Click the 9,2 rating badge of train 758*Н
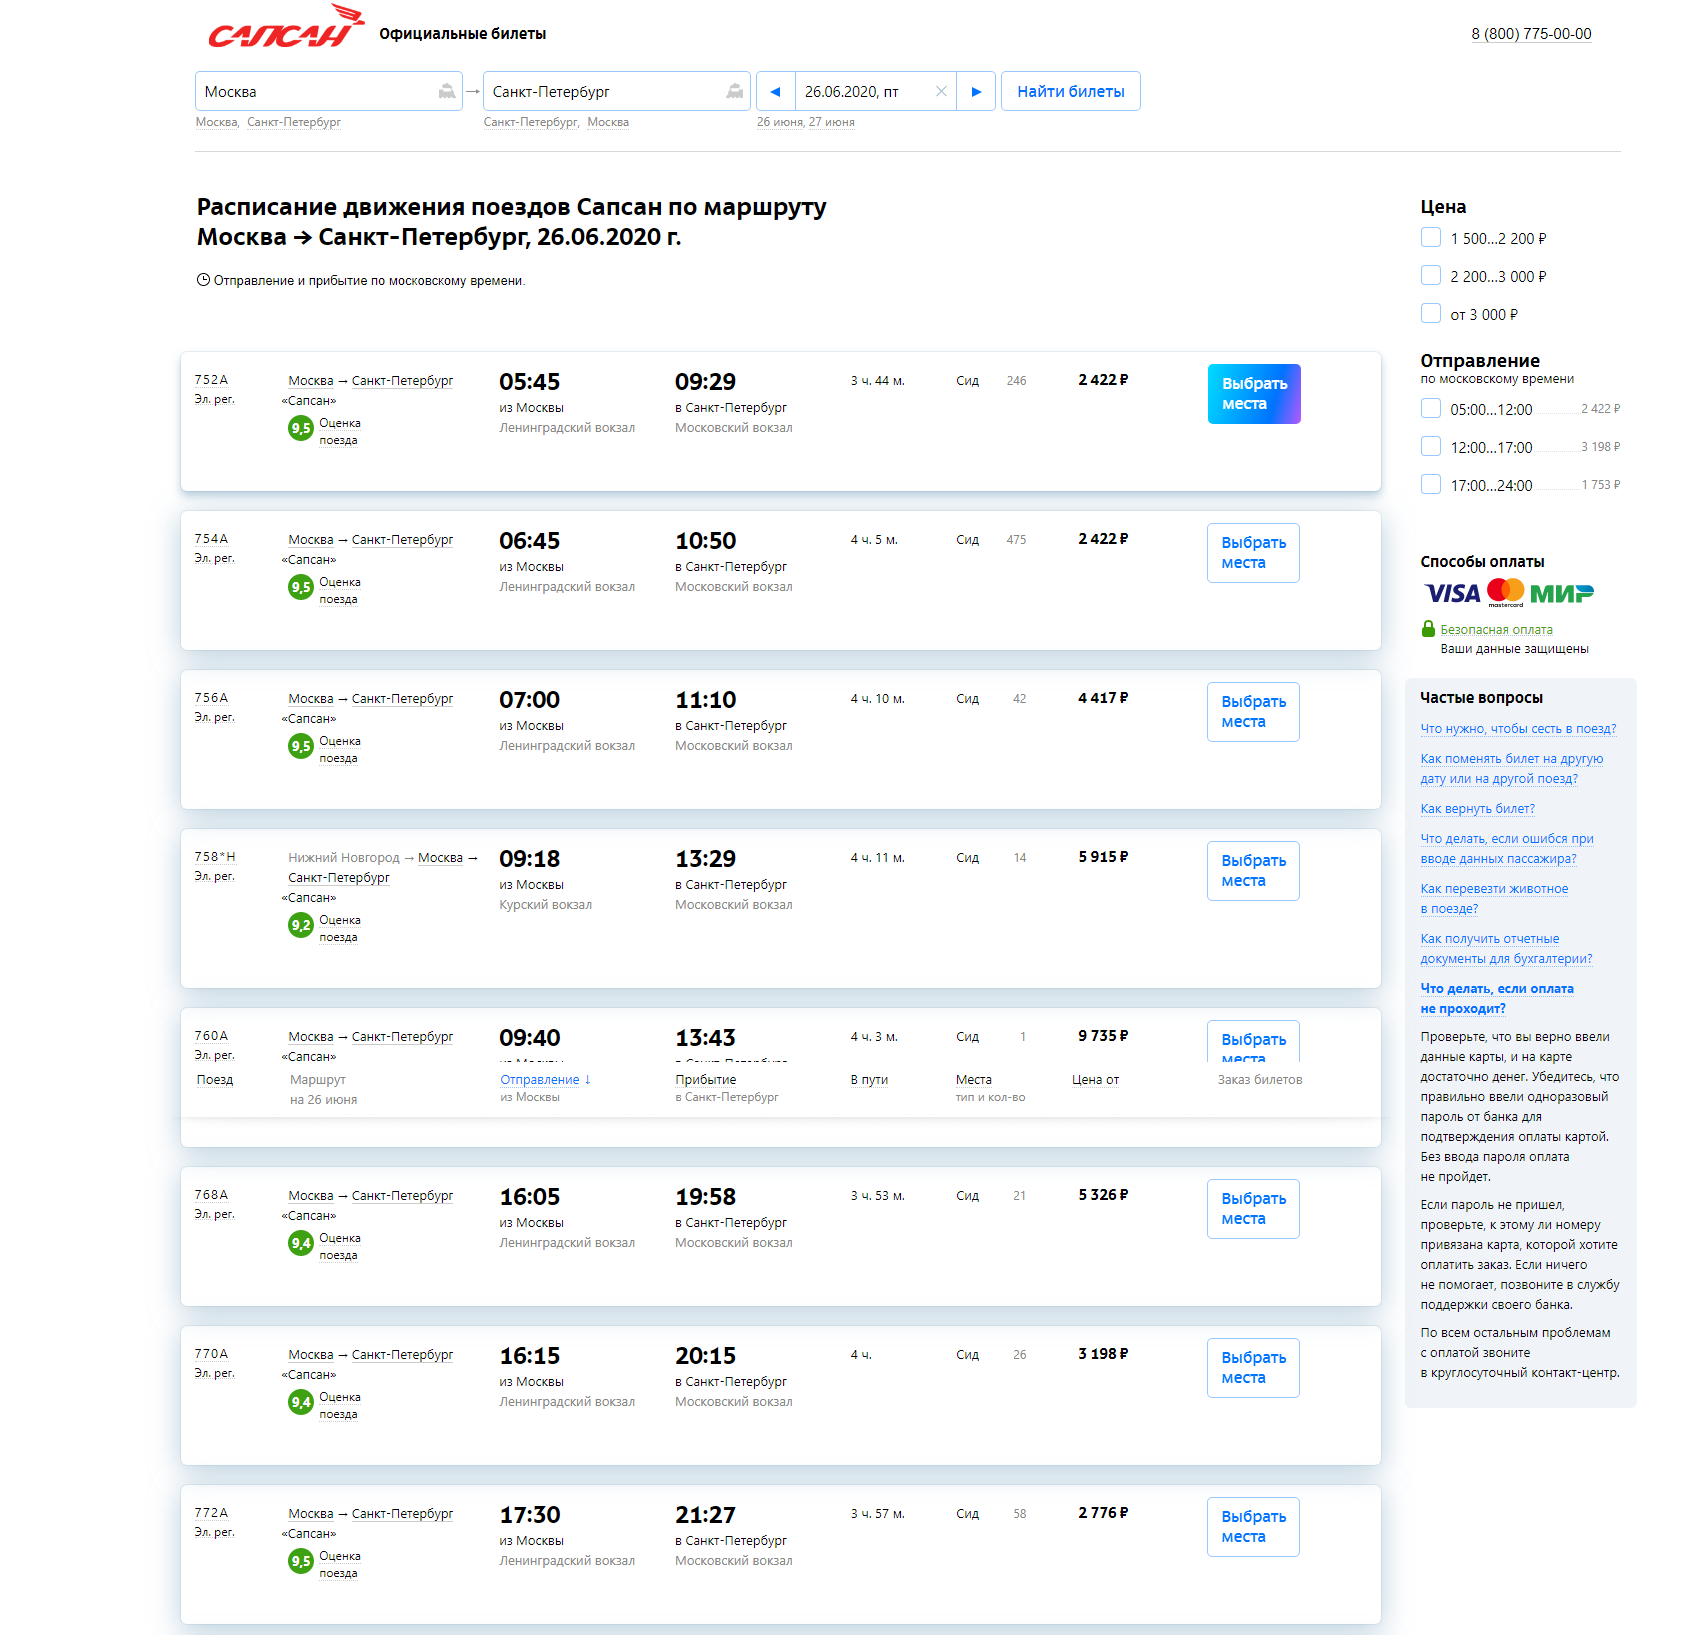This screenshot has width=1708, height=1635. click(301, 925)
